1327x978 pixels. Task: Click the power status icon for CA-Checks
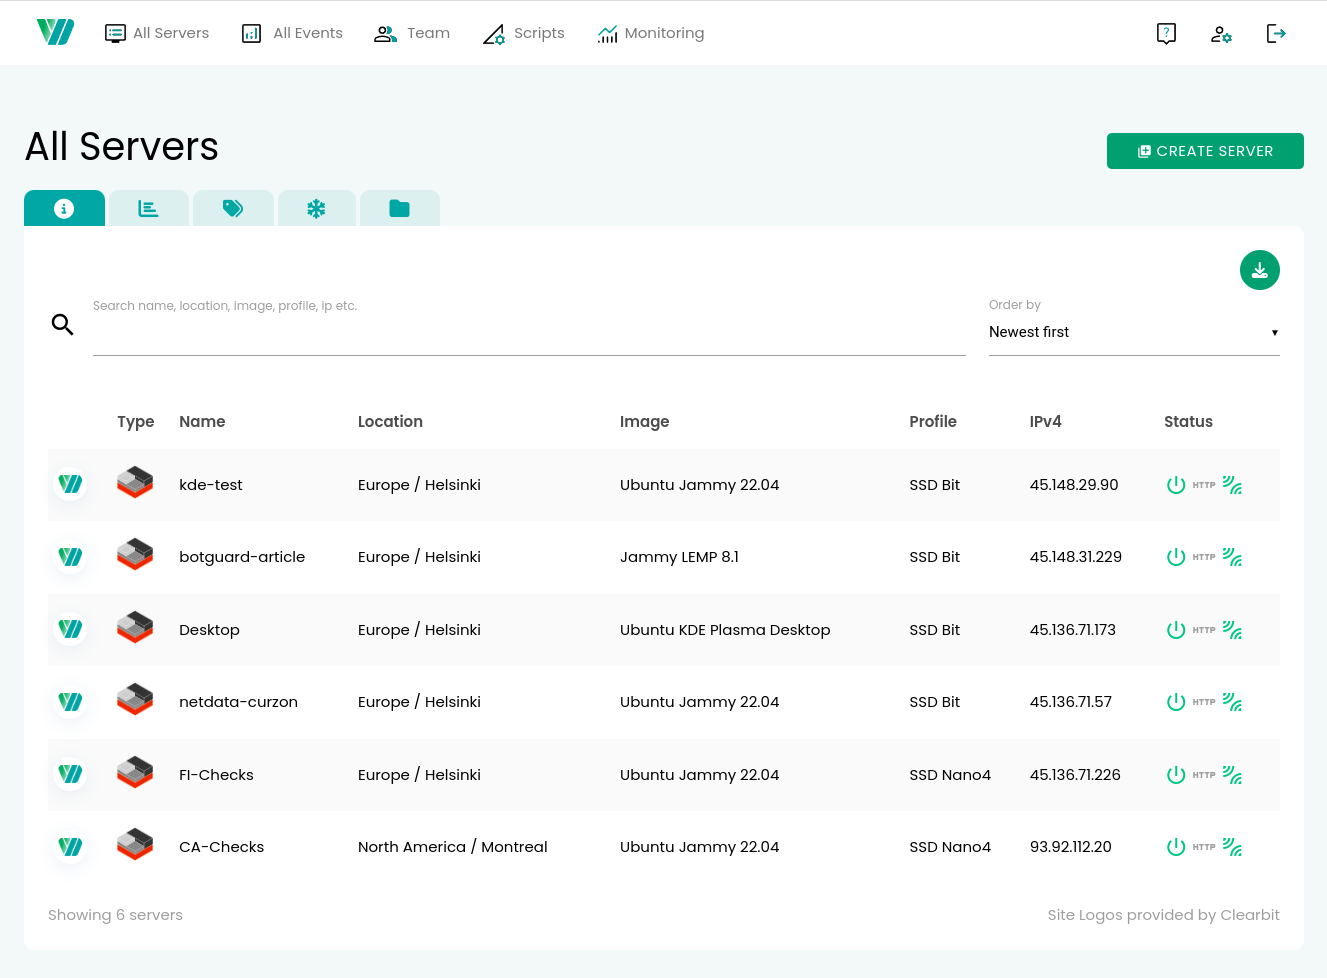point(1176,847)
